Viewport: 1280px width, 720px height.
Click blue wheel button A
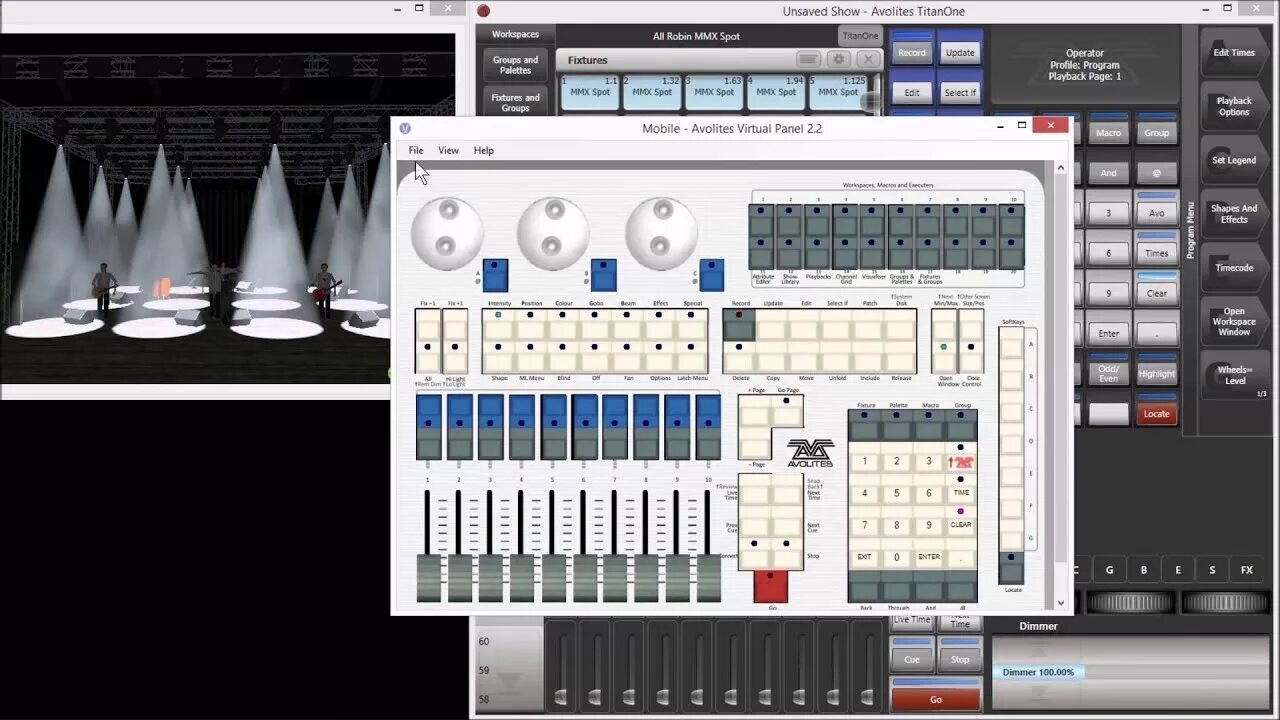(495, 275)
